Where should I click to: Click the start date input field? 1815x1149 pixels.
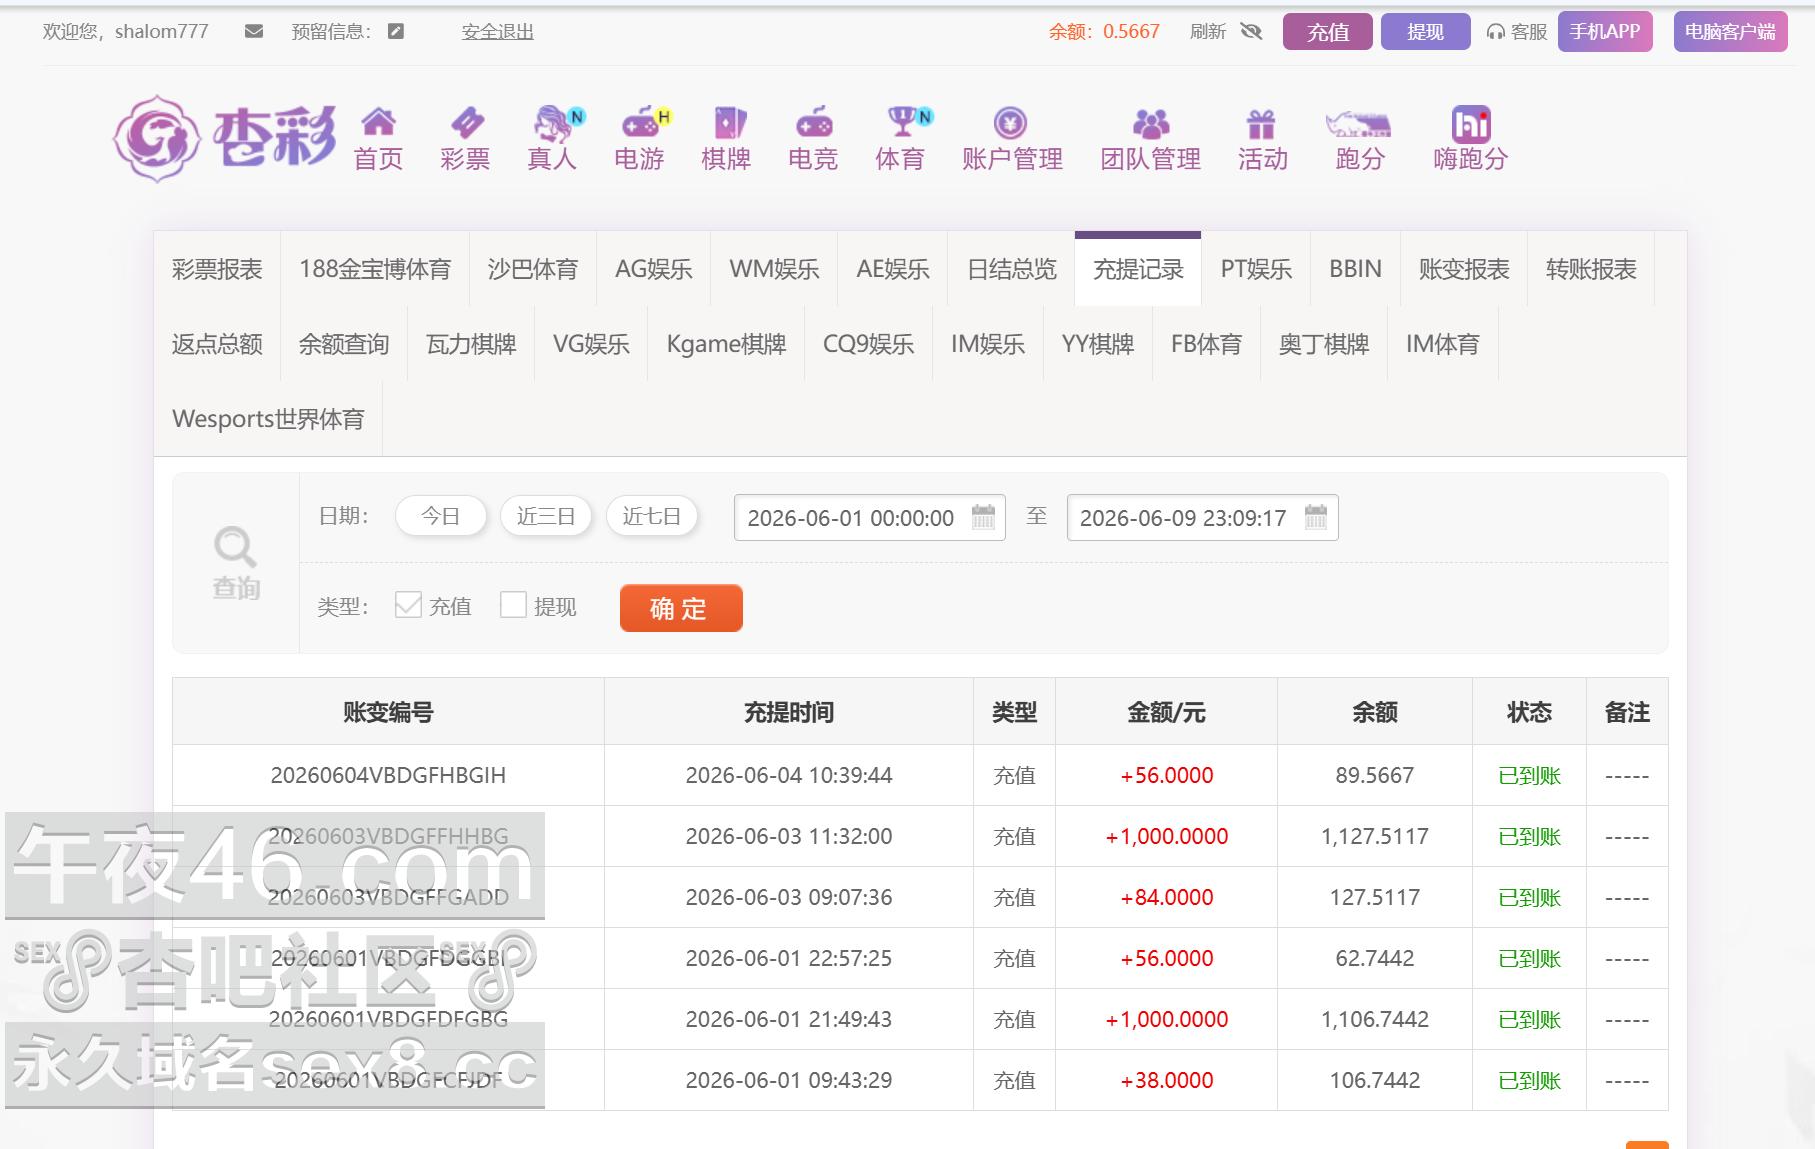coord(869,518)
